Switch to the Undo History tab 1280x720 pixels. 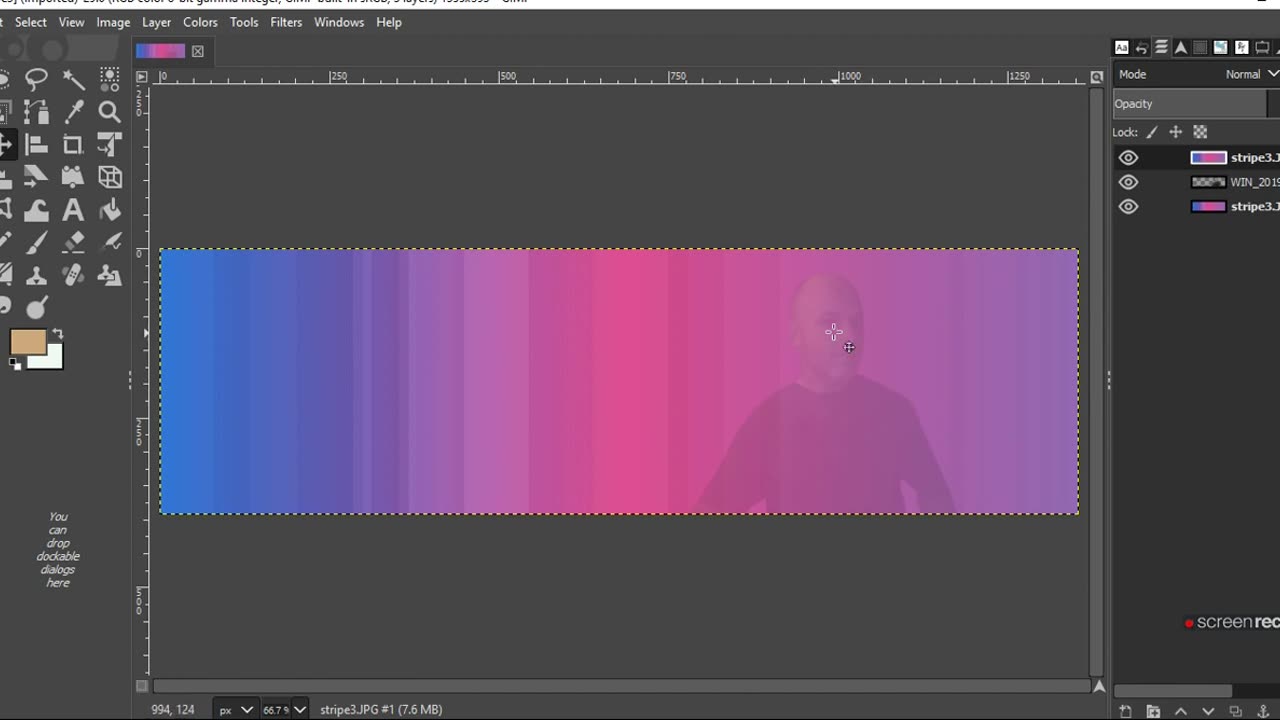[1141, 47]
